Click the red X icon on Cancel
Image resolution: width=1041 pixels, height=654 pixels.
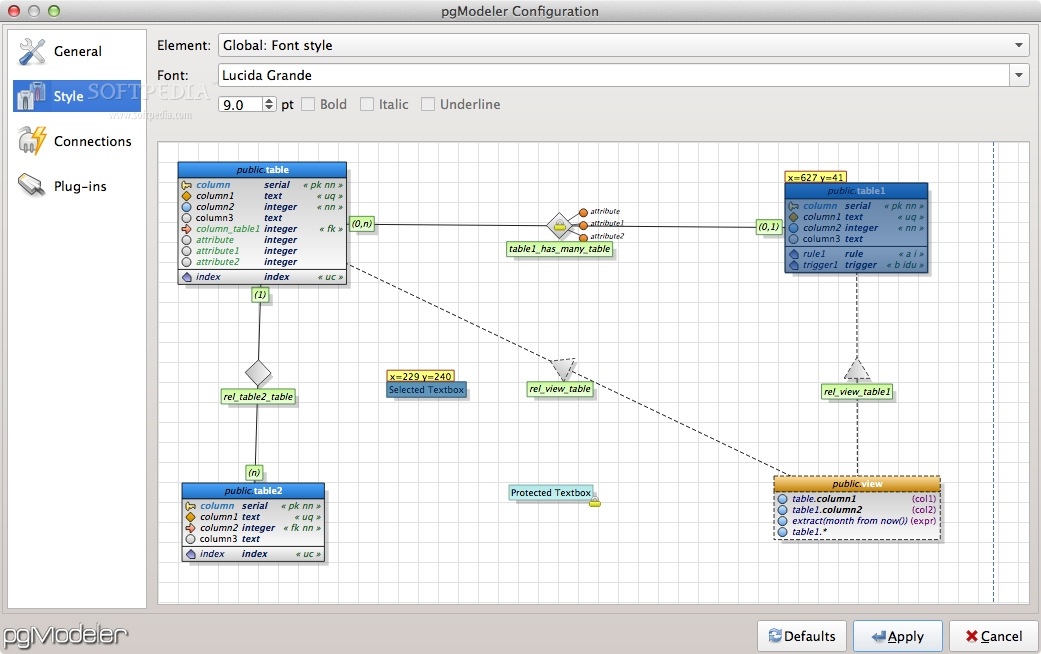[972, 637]
